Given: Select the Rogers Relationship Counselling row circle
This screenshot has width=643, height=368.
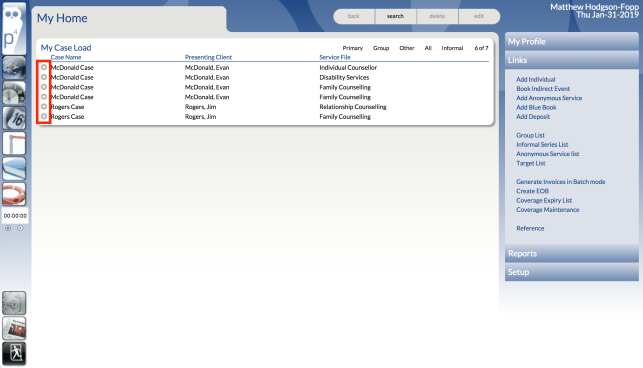Looking at the screenshot, I should click(44, 107).
